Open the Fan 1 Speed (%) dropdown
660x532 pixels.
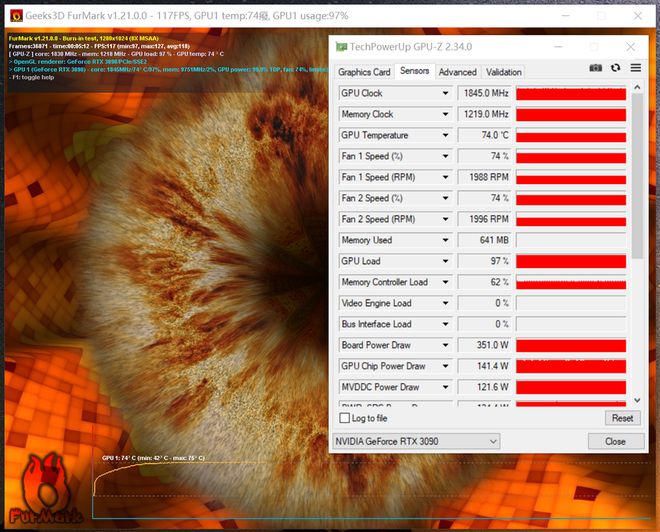coord(445,156)
